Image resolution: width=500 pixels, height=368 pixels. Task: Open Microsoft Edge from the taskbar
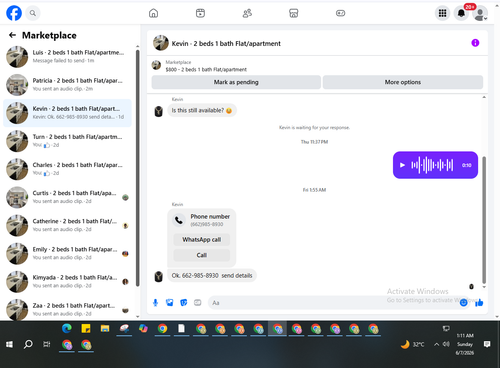pyautogui.click(x=67, y=329)
